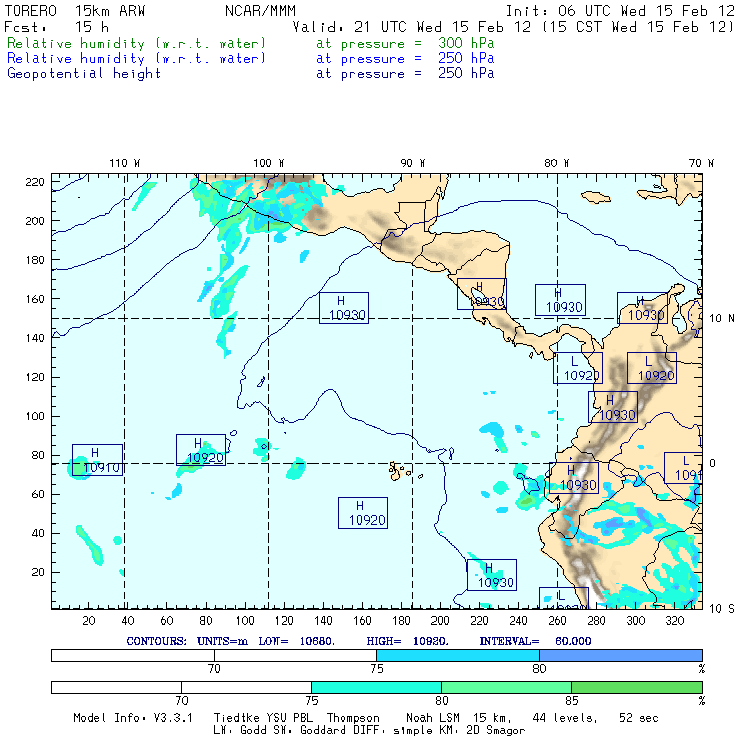
Task: Click the '320' tick label on the bottom axis
Action: point(674,621)
